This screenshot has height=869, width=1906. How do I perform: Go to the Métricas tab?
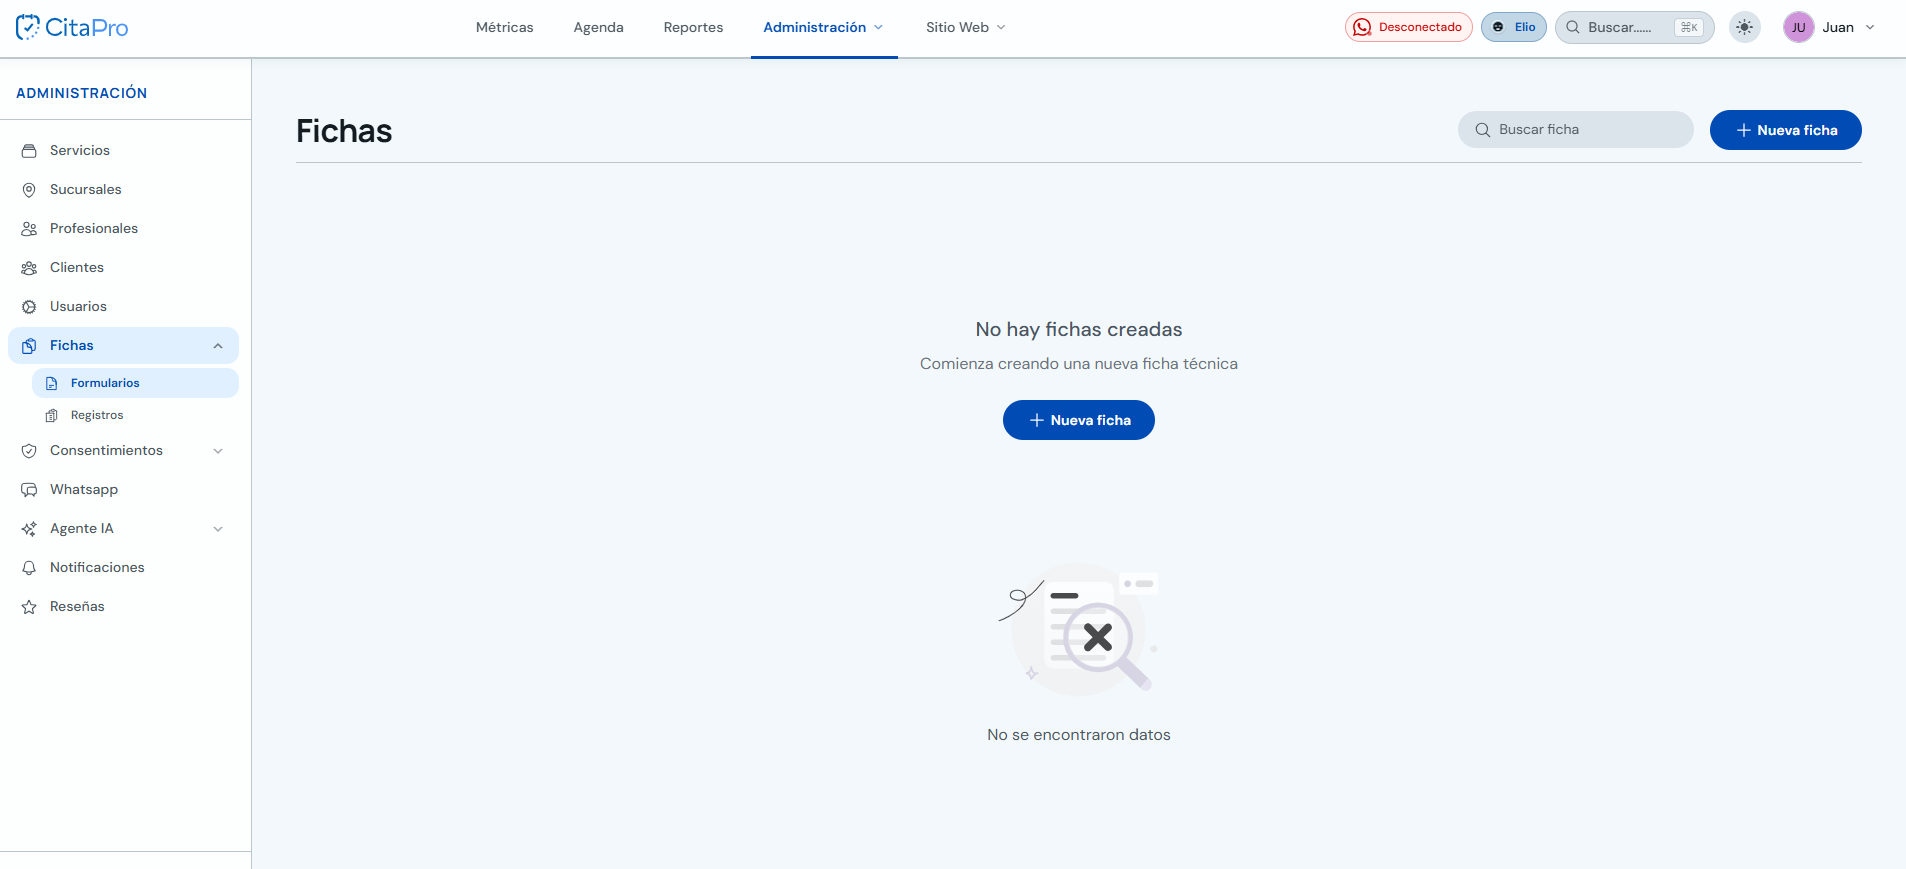(x=504, y=27)
